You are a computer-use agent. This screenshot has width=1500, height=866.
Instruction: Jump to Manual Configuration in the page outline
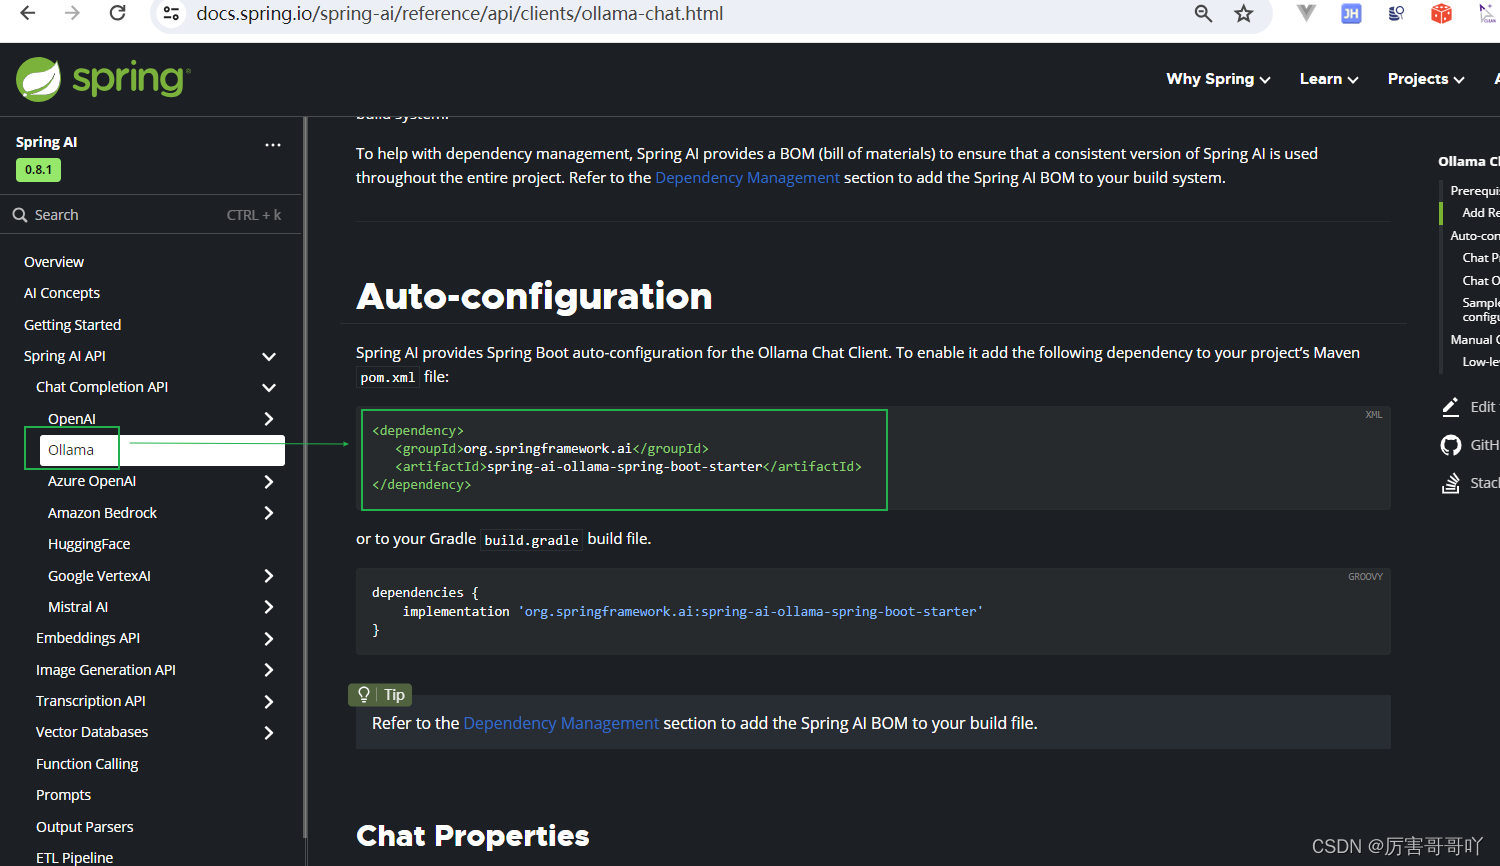pyautogui.click(x=1474, y=340)
